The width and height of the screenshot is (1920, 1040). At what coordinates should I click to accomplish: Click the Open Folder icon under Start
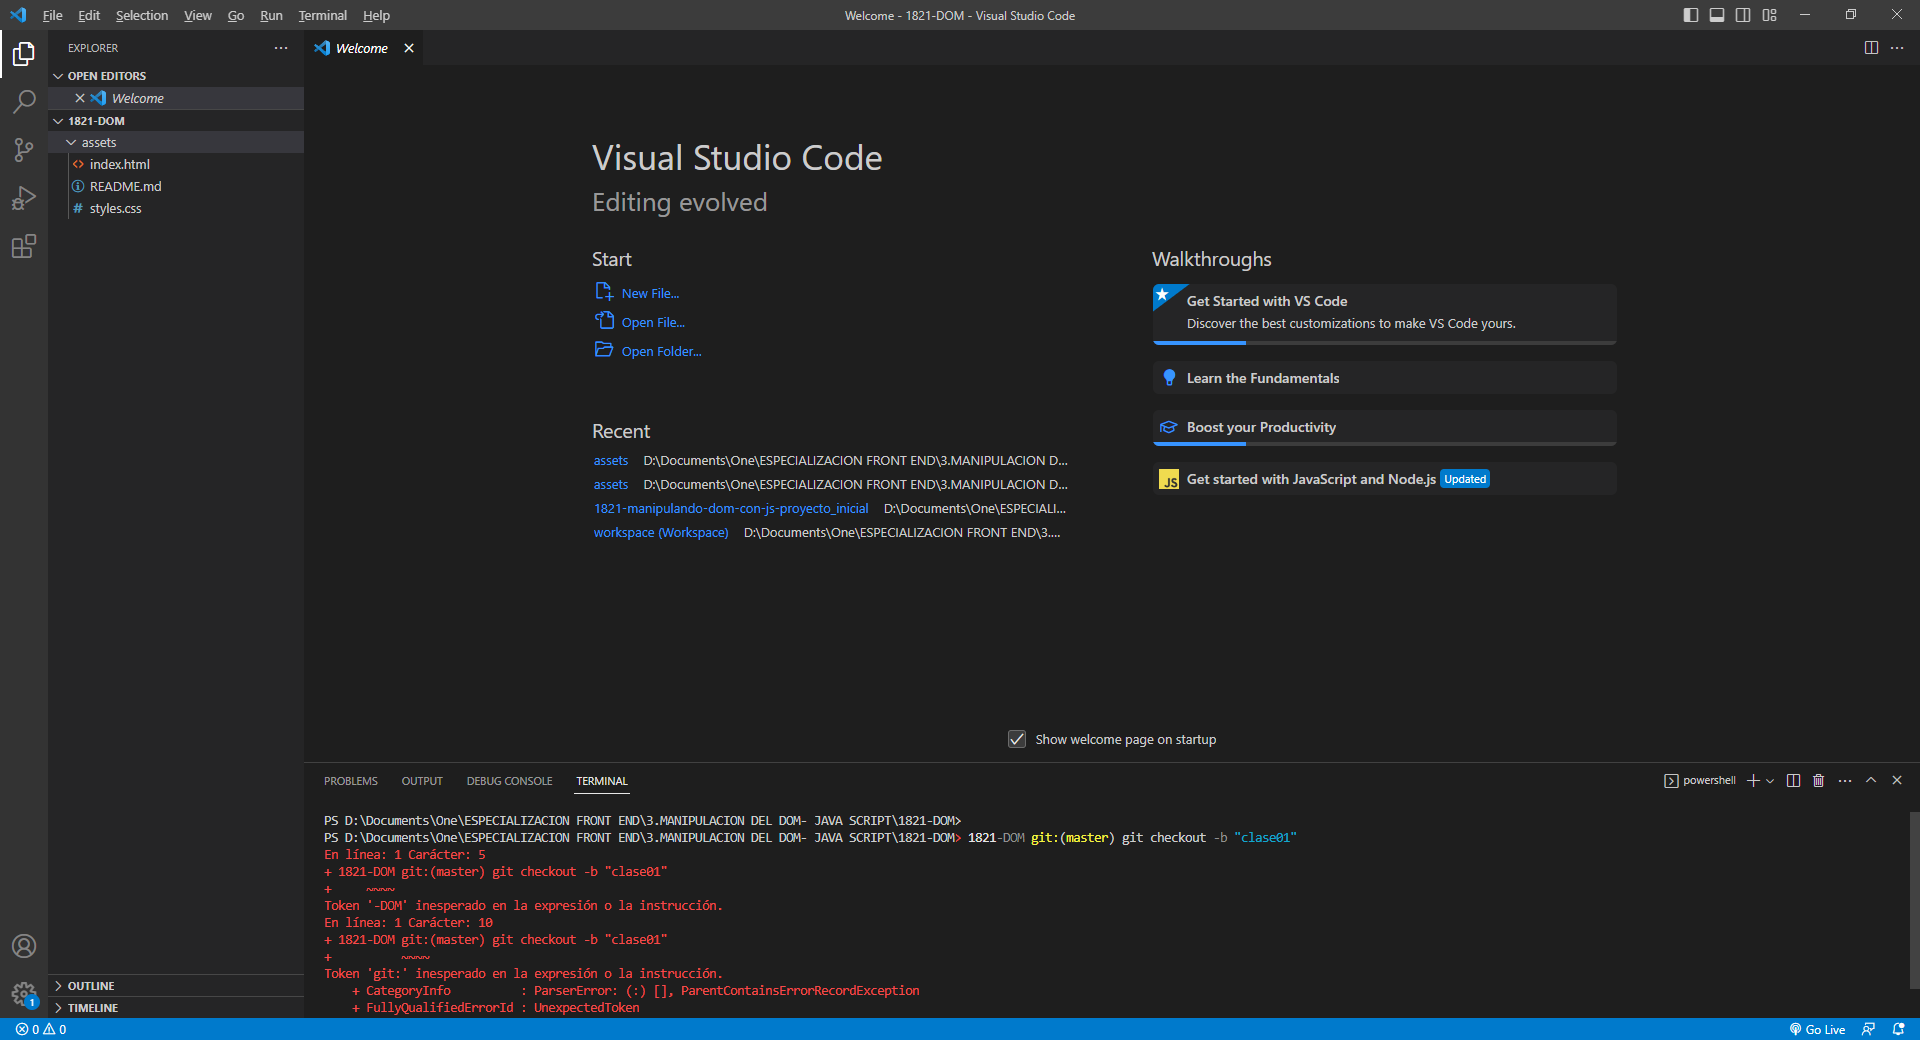click(x=604, y=349)
